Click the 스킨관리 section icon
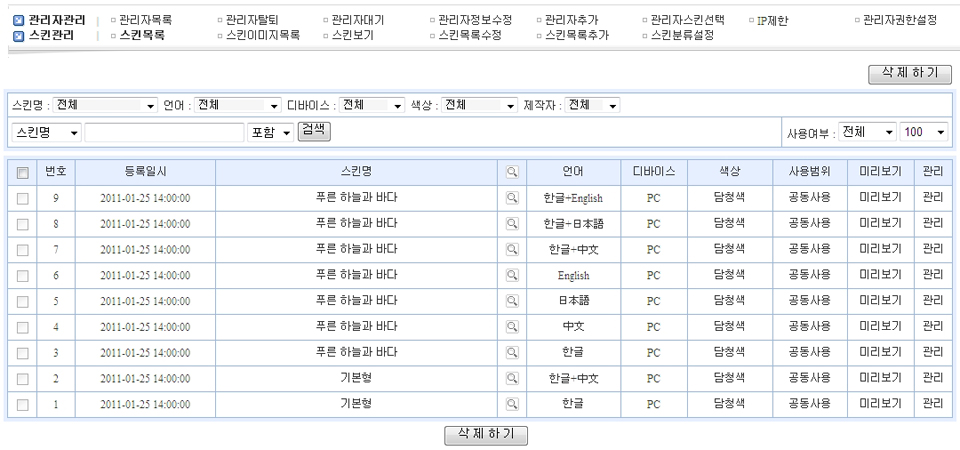The width and height of the screenshot is (960, 450). (x=19, y=36)
